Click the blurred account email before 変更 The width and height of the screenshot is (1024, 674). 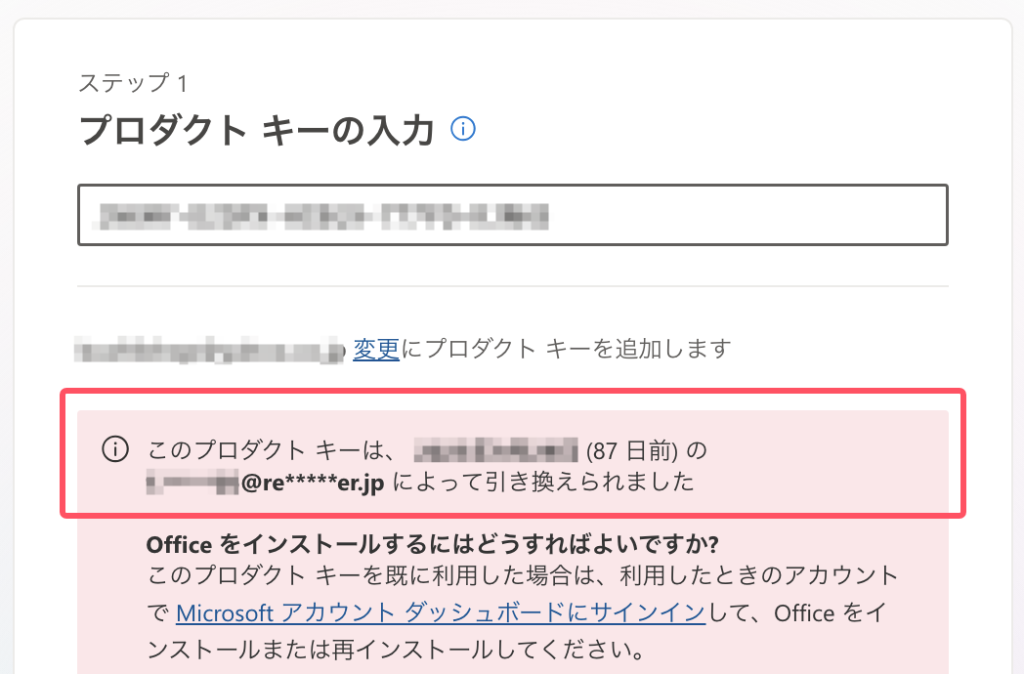coord(210,350)
